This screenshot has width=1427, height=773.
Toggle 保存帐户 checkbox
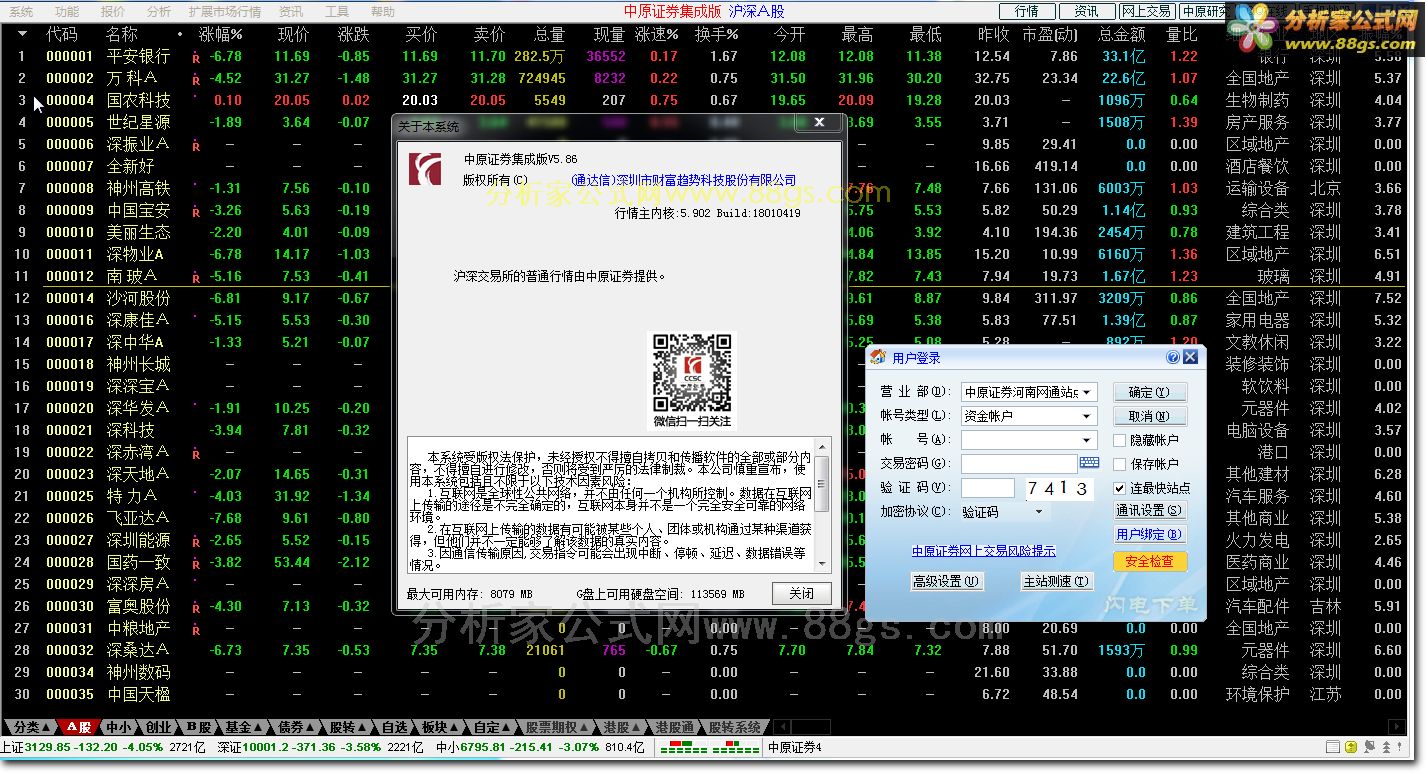1120,464
